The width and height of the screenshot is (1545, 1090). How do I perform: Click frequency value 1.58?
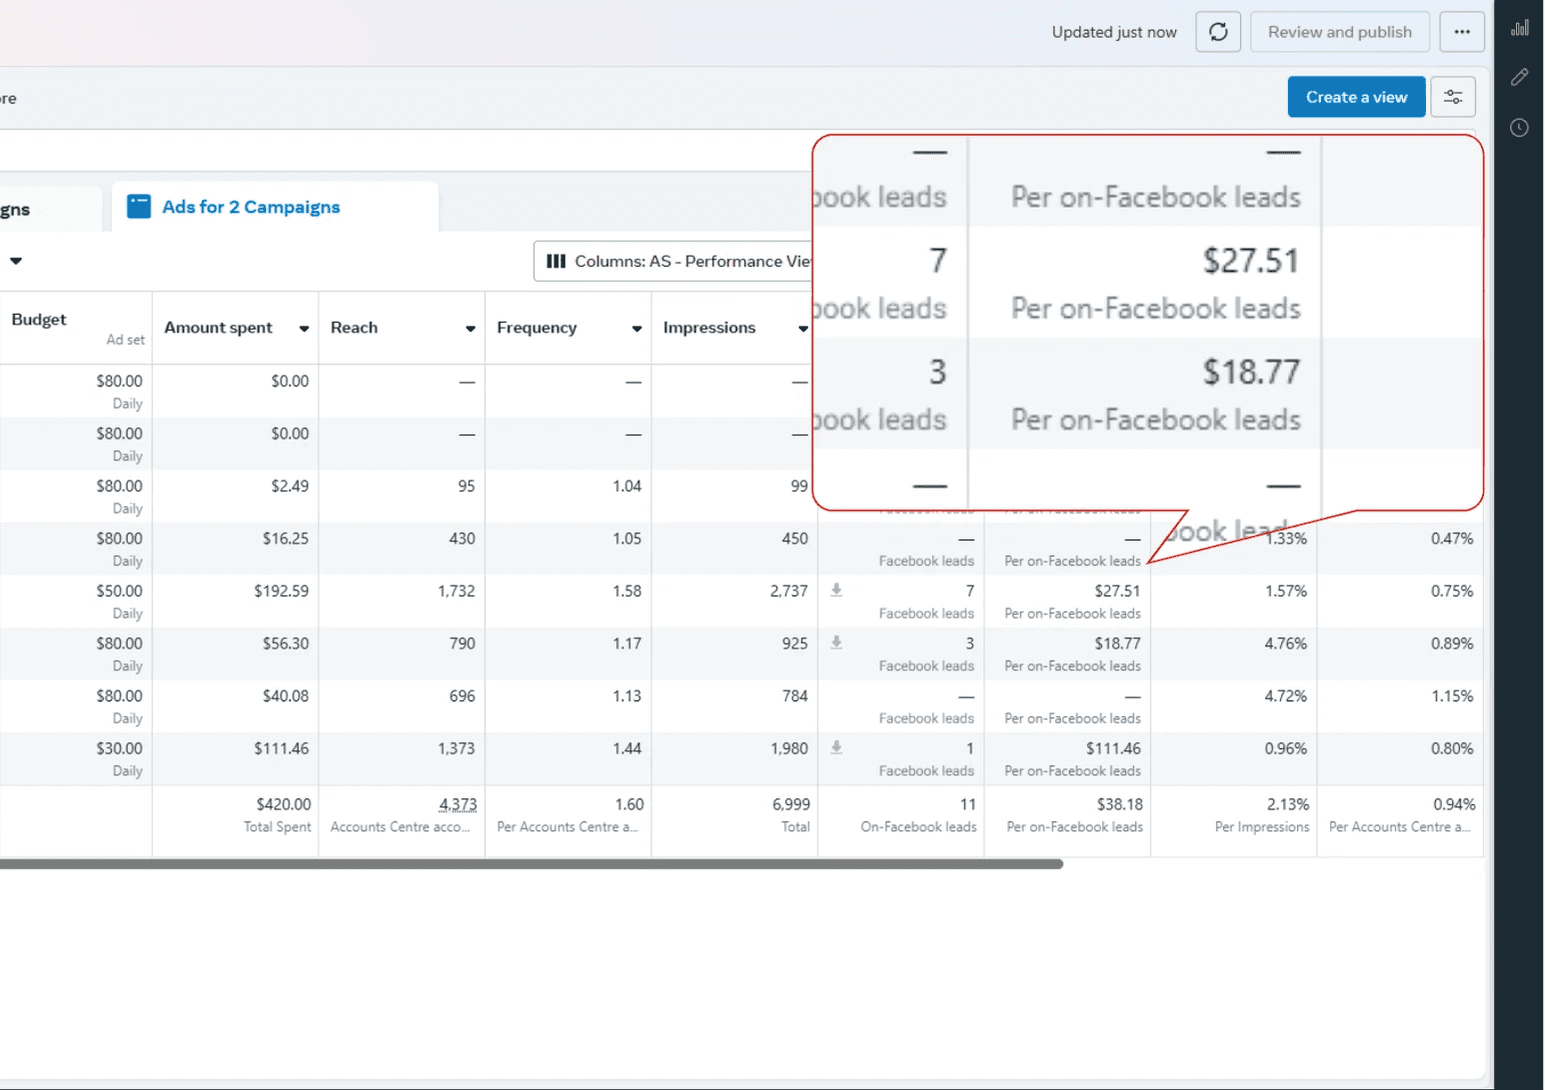[627, 591]
